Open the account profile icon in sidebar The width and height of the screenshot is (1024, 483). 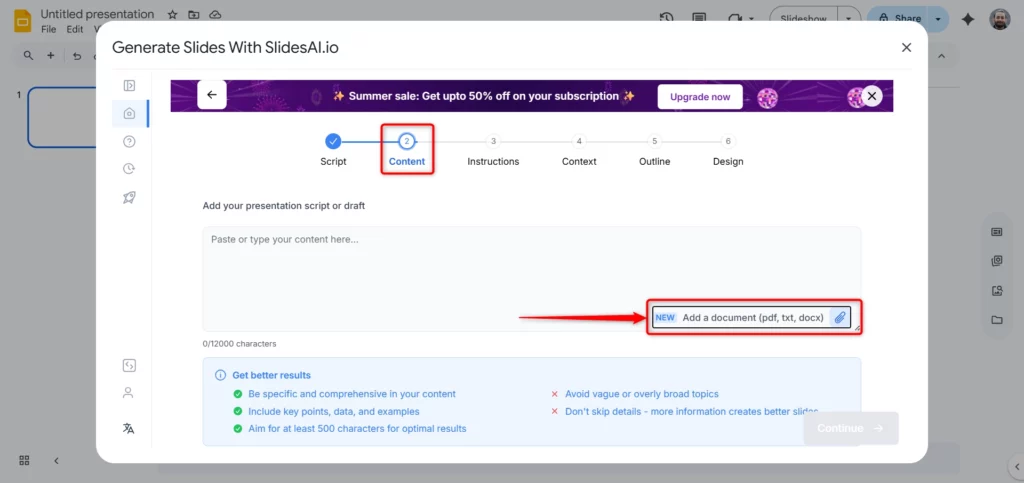click(x=129, y=393)
